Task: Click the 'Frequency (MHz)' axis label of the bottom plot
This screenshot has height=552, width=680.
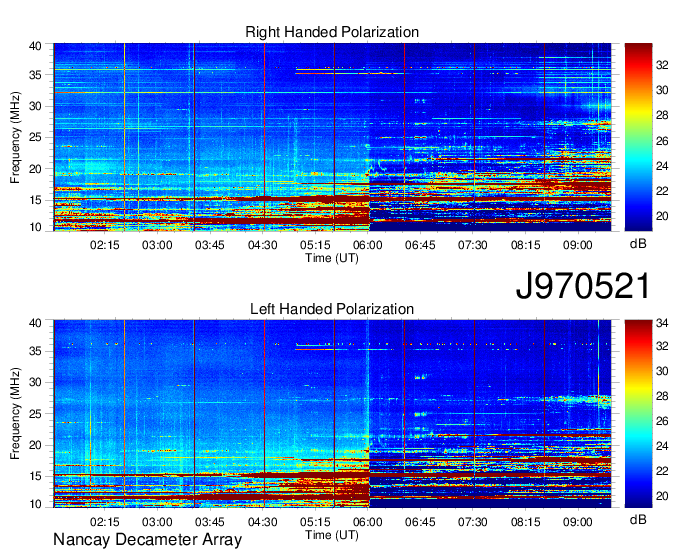Action: (x=15, y=414)
